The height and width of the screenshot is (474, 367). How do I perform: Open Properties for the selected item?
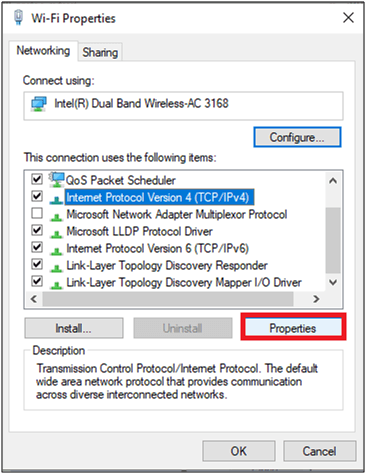click(293, 328)
